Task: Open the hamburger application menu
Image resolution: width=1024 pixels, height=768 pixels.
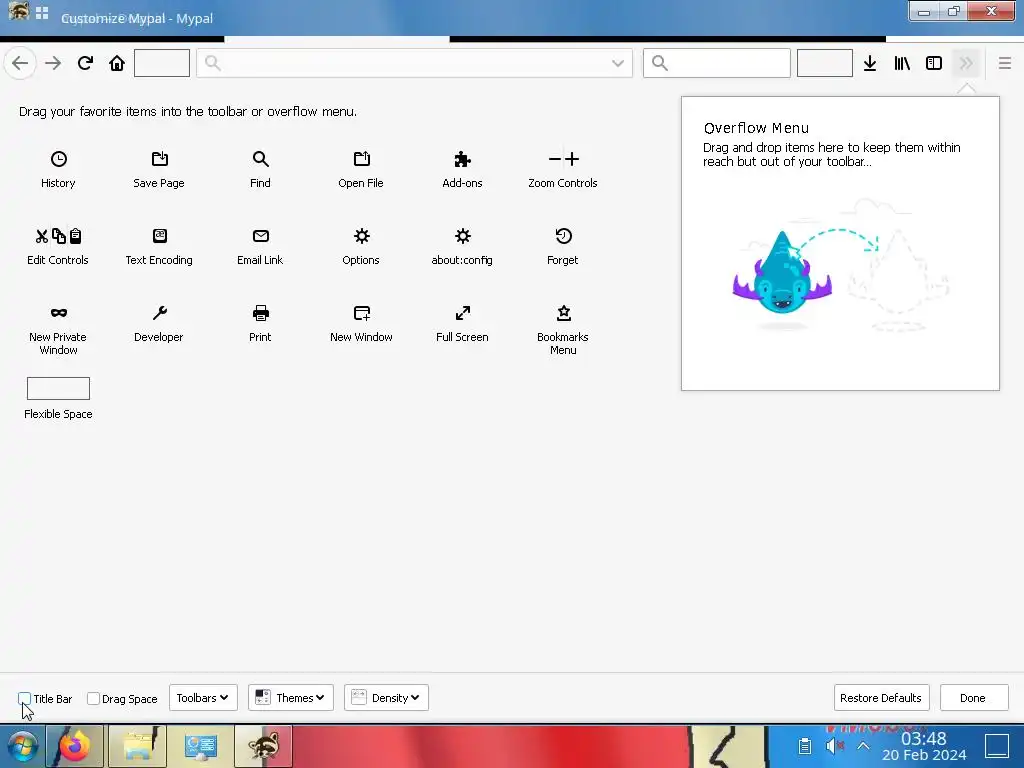Action: (1005, 63)
